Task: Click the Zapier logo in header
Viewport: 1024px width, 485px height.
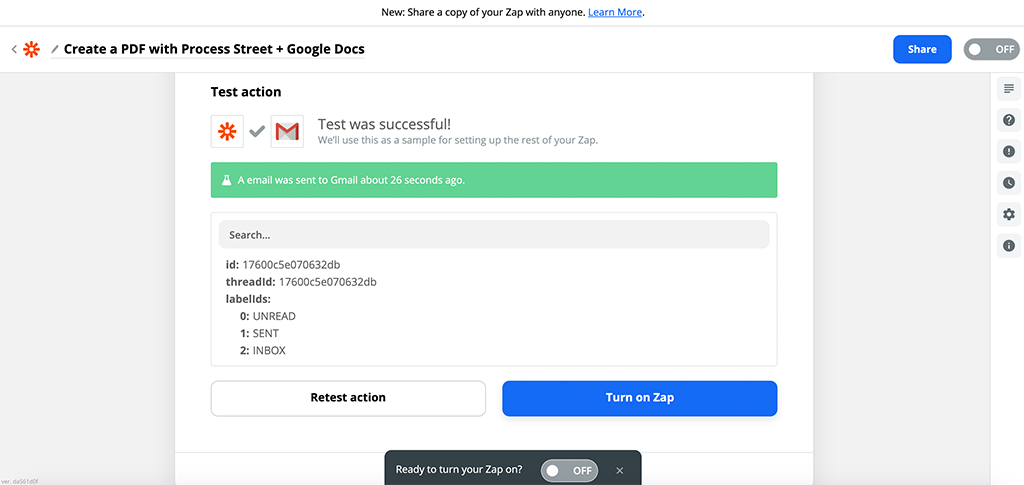Action: 32,49
